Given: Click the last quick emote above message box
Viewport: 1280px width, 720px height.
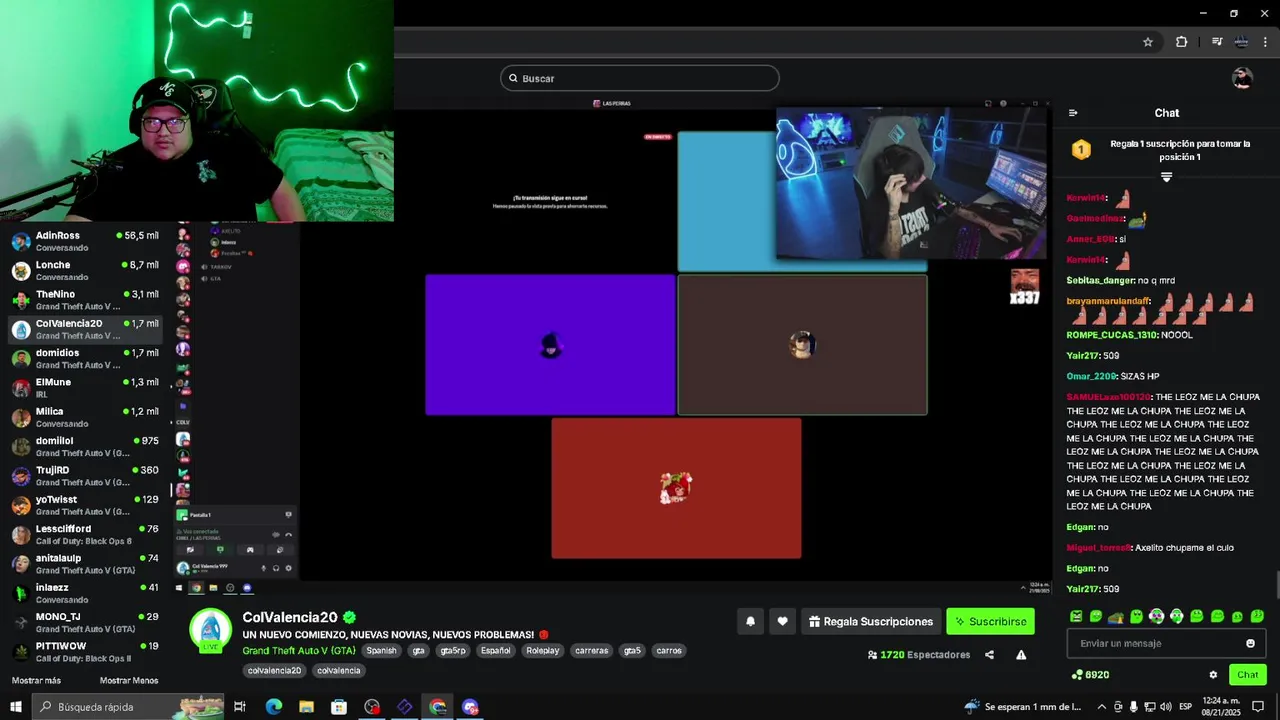Looking at the screenshot, I should point(1258,616).
